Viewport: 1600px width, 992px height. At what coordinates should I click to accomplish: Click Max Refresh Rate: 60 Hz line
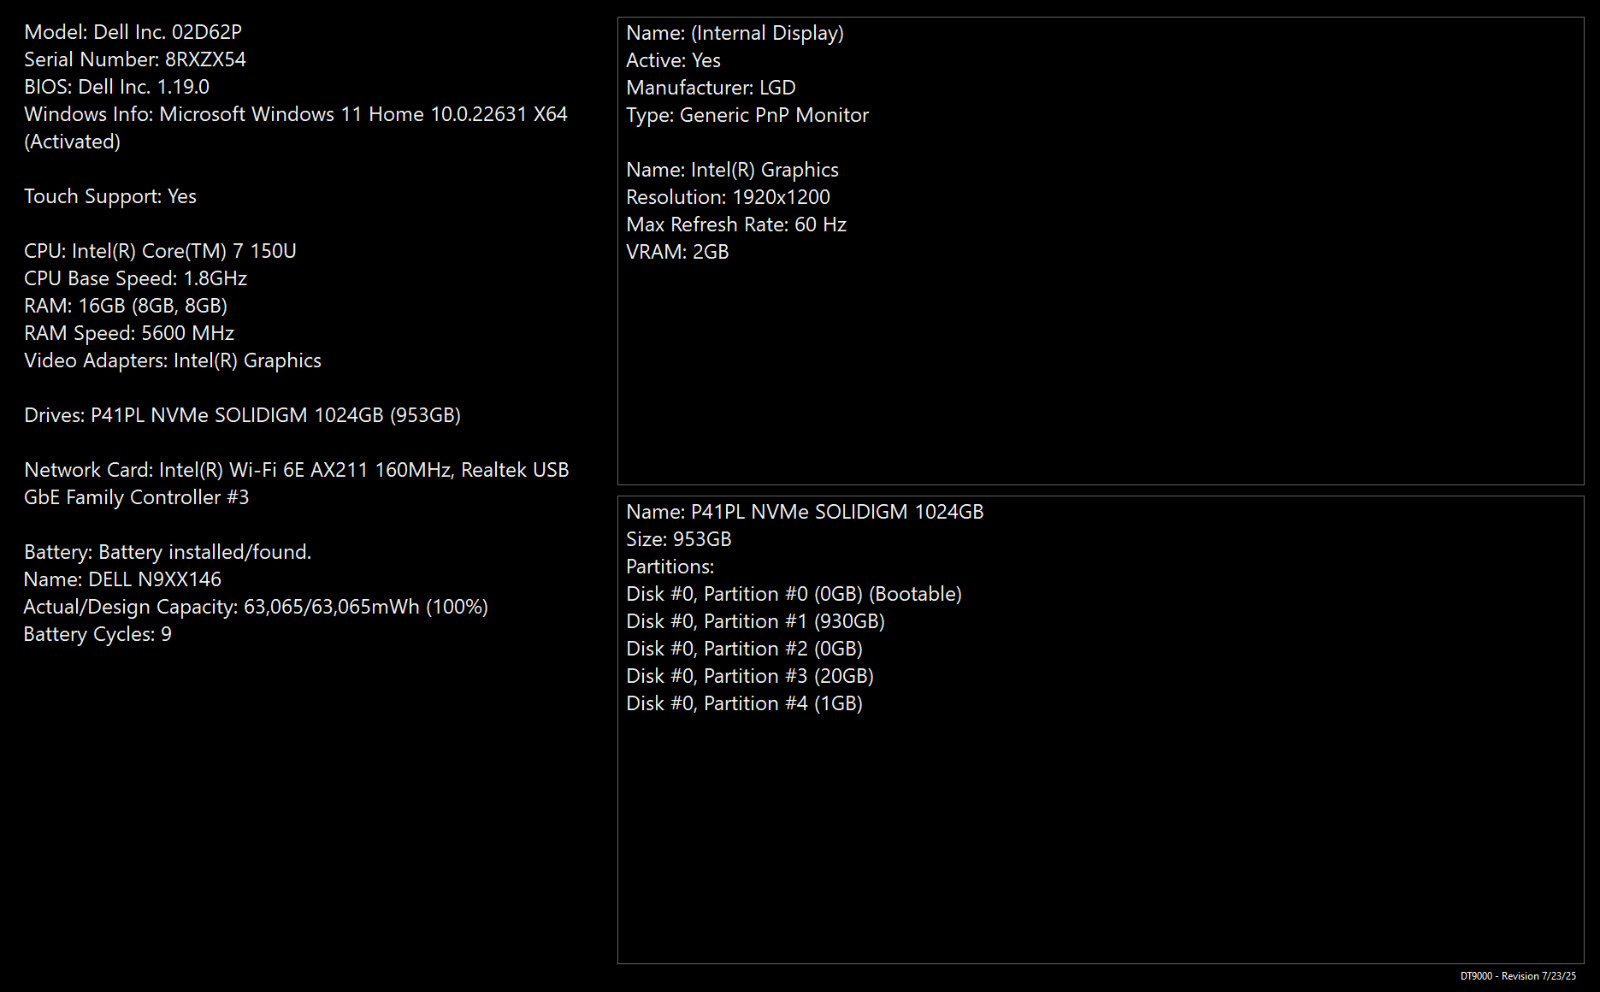click(x=736, y=224)
